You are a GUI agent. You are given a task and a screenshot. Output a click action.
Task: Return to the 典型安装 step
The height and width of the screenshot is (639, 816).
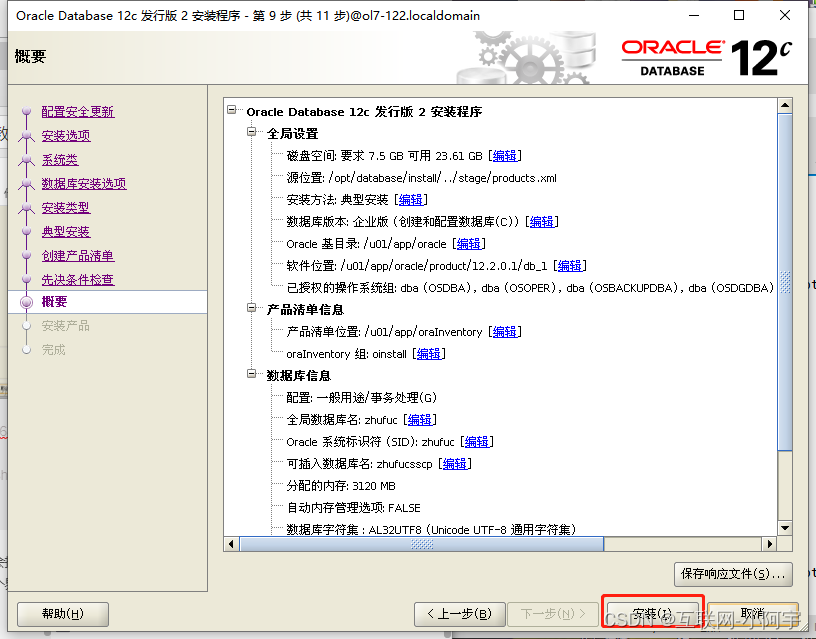pyautogui.click(x=66, y=231)
